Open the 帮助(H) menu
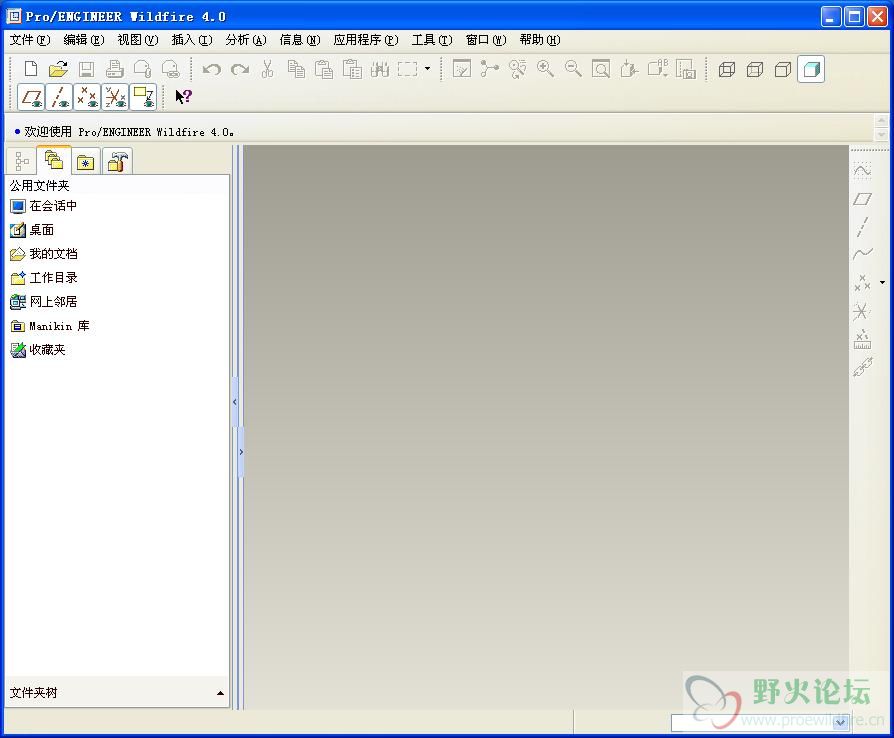The height and width of the screenshot is (738, 894). tap(539, 40)
